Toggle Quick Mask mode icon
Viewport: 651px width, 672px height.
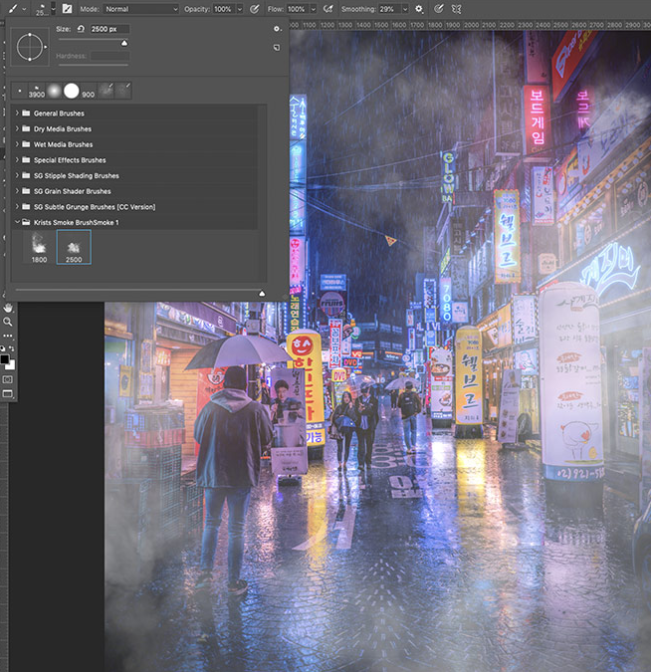point(8,379)
